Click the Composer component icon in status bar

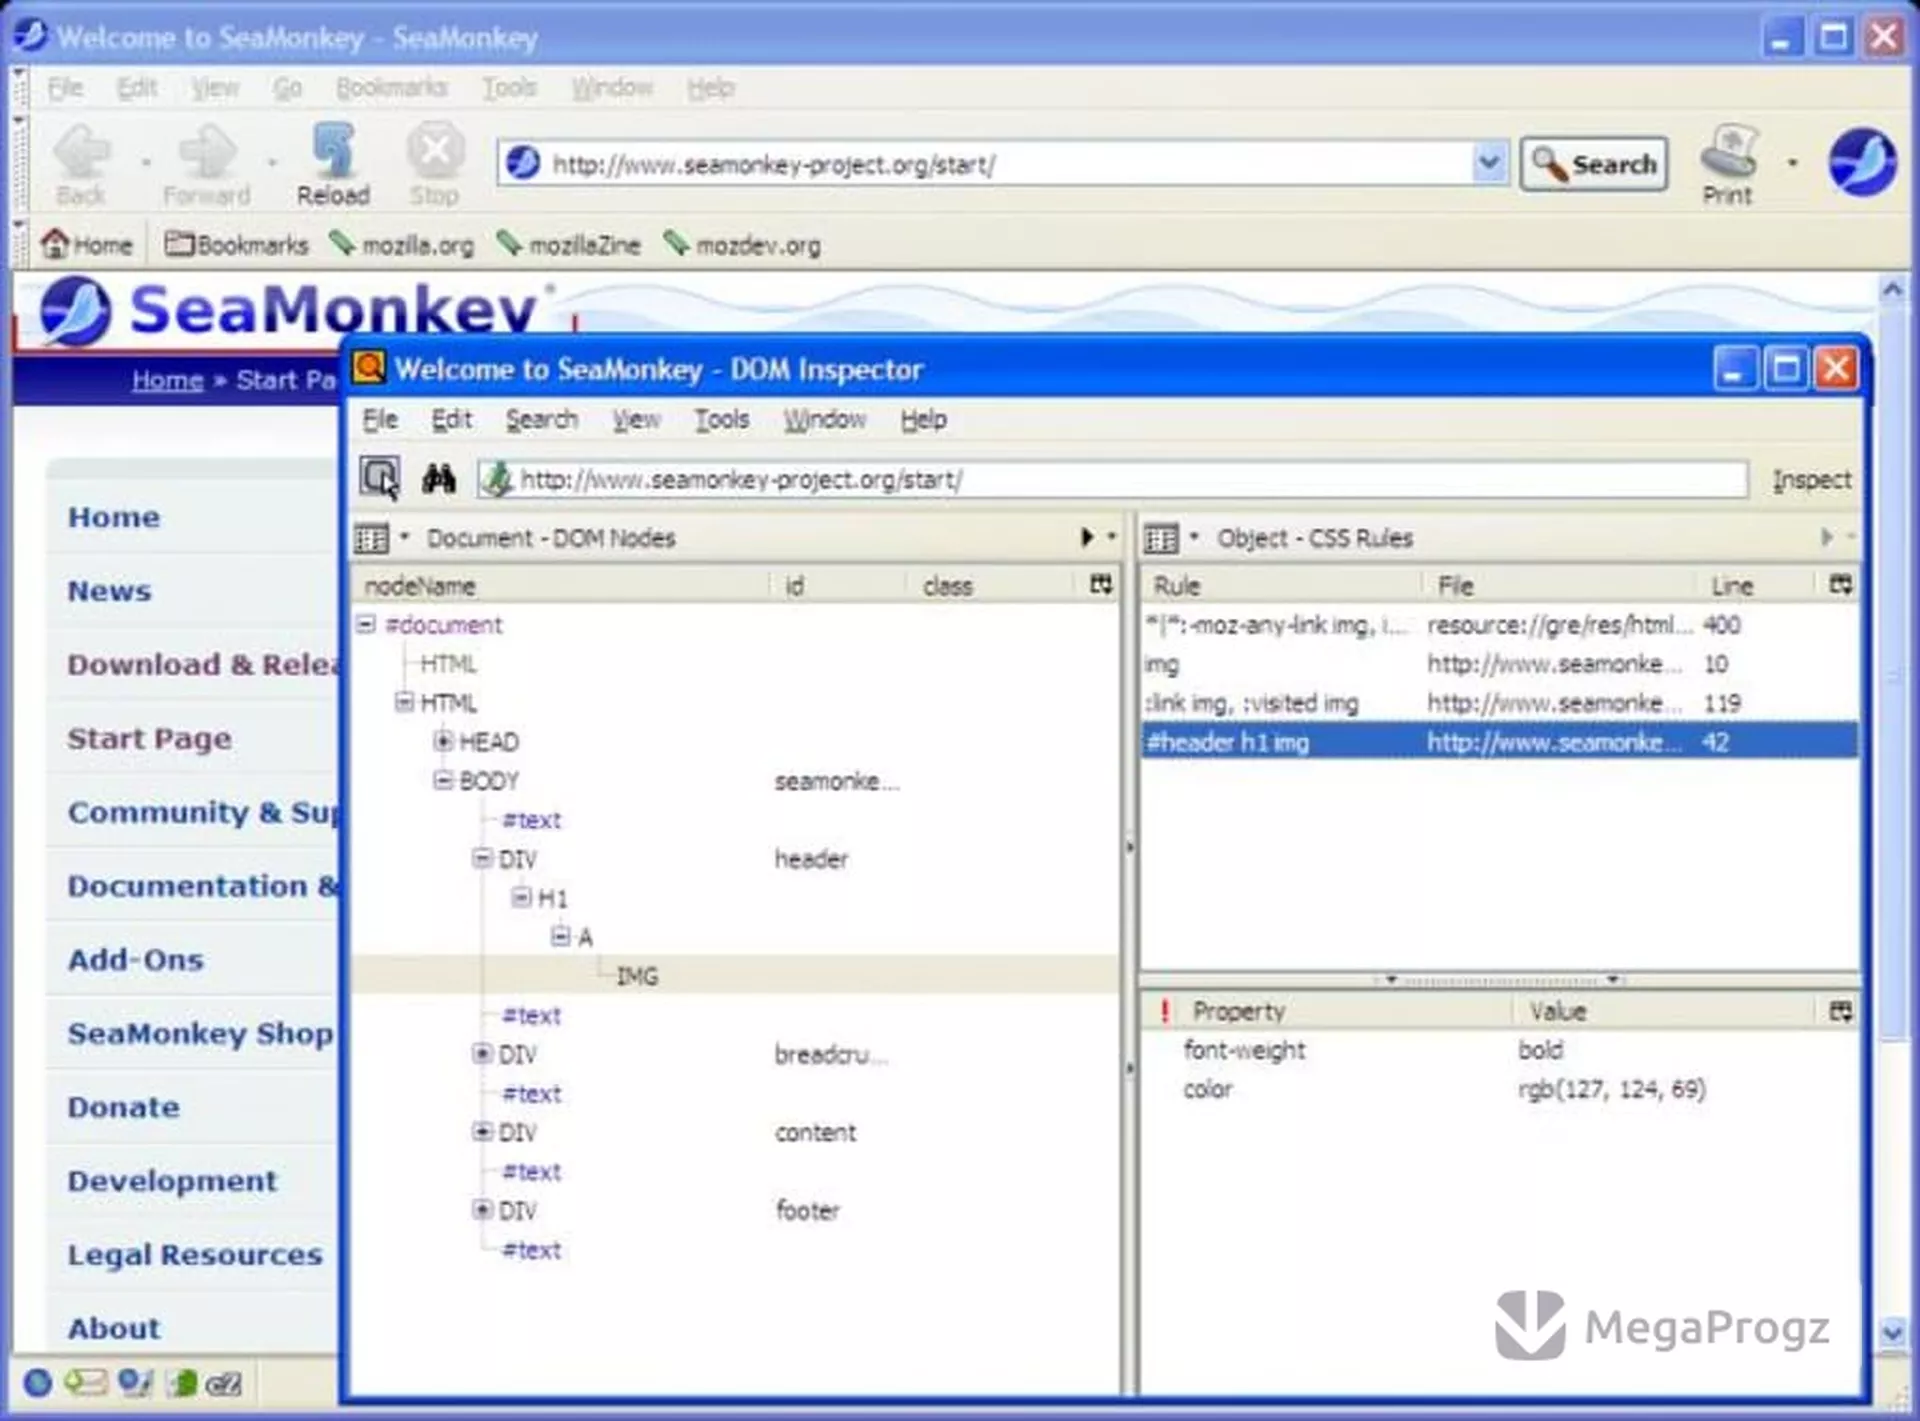[x=134, y=1383]
